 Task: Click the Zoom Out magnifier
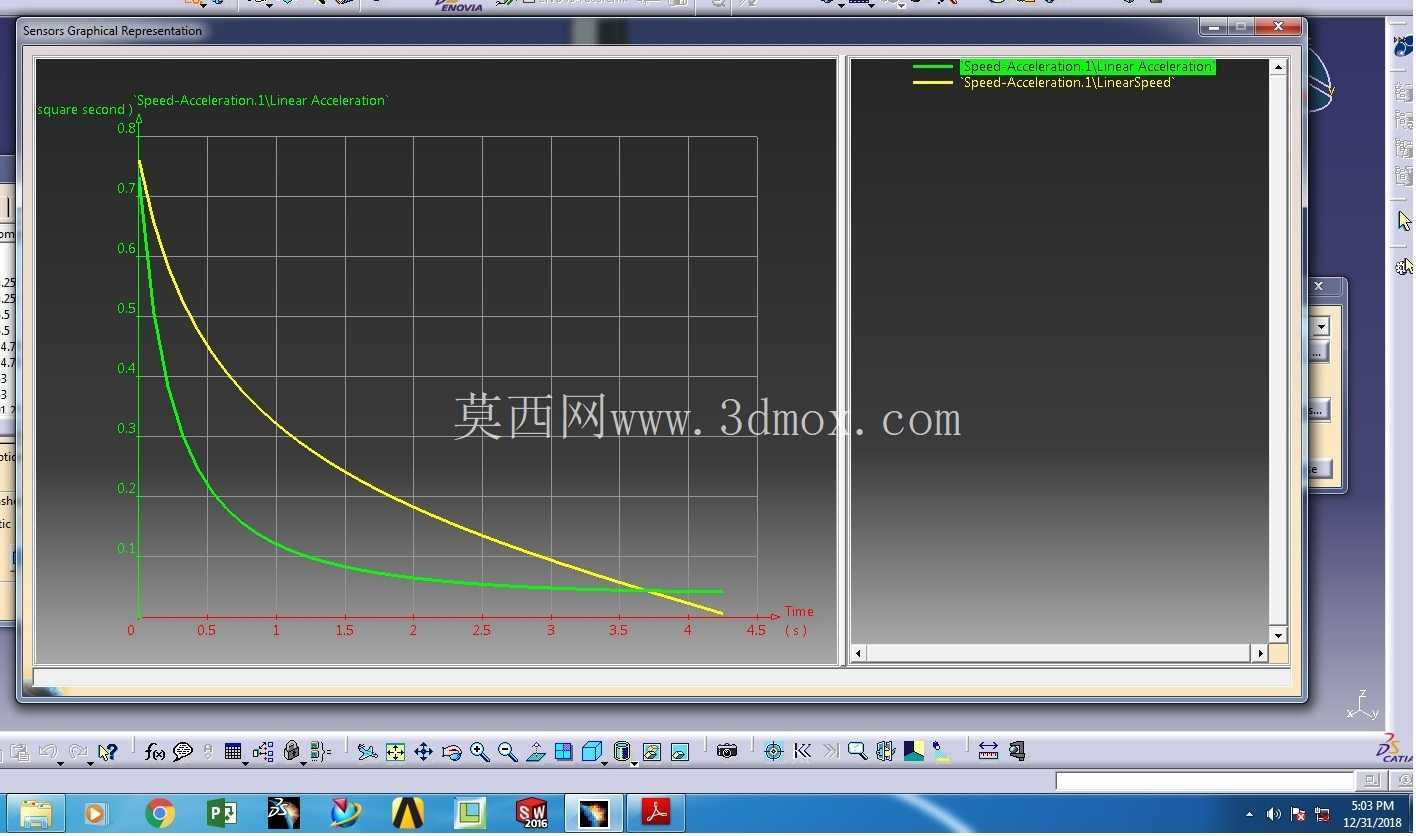click(x=507, y=751)
